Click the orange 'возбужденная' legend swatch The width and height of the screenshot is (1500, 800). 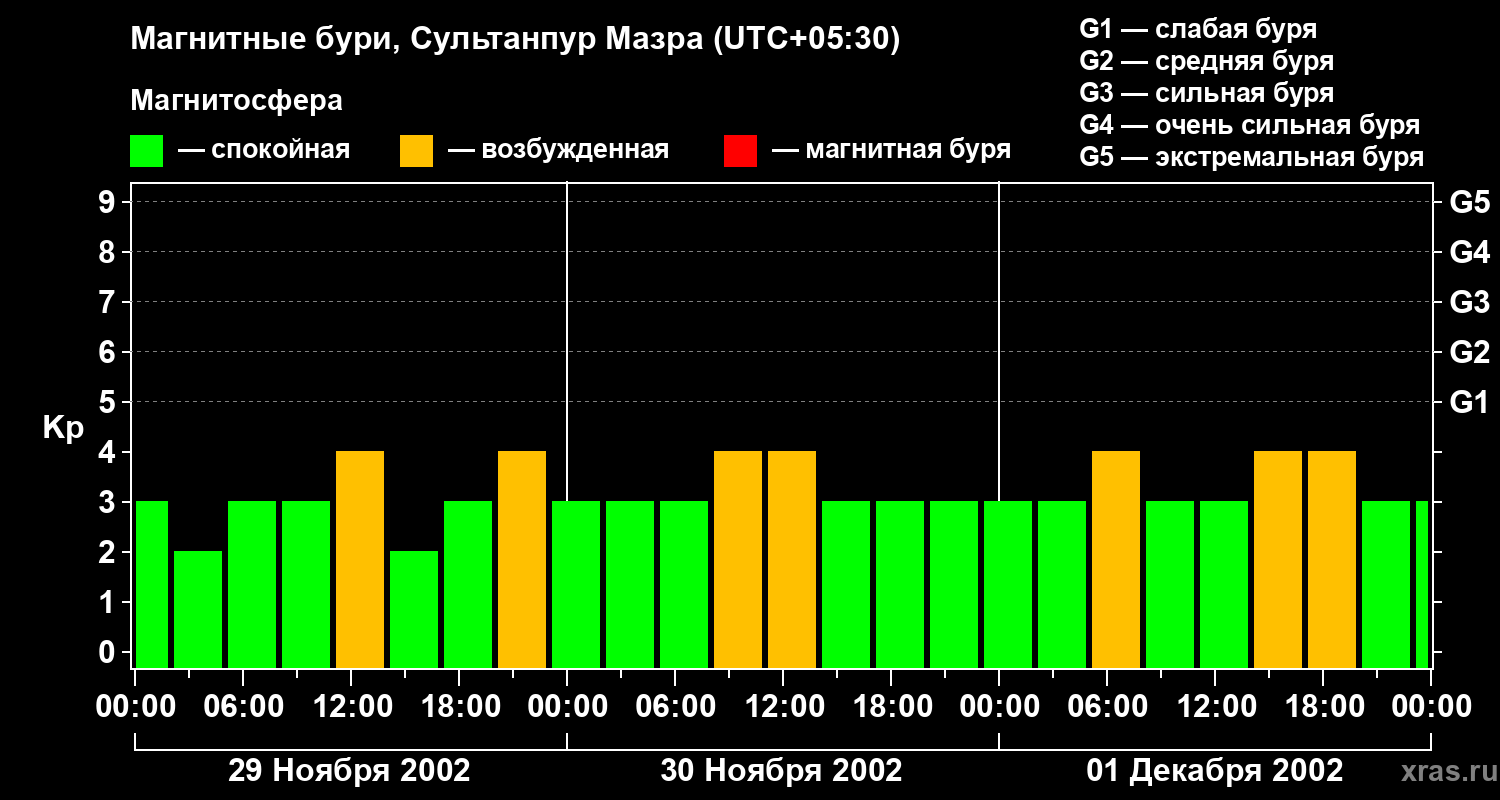pos(416,151)
